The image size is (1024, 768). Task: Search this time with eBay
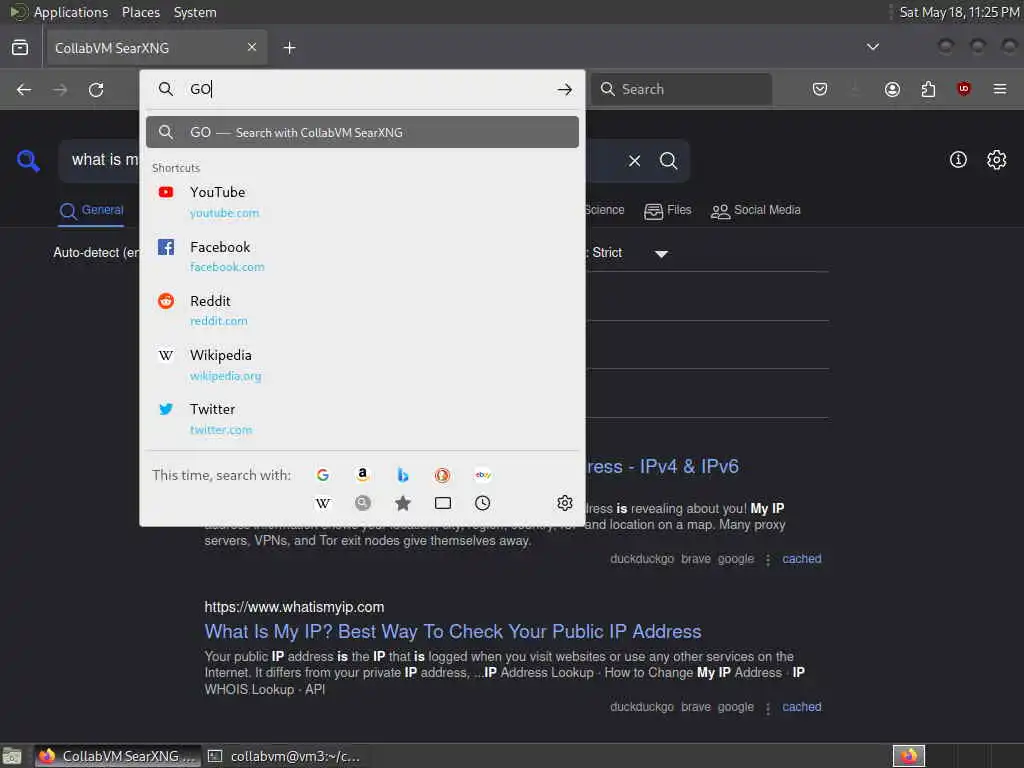coord(483,475)
